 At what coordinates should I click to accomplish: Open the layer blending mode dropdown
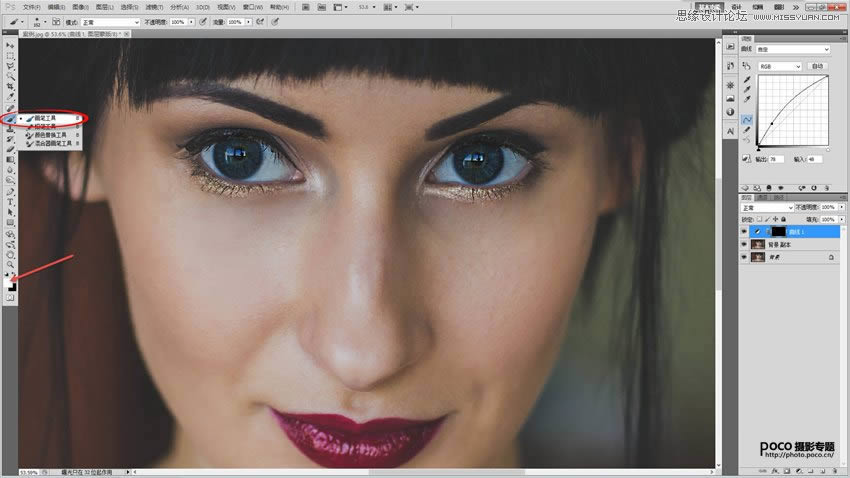(x=763, y=207)
